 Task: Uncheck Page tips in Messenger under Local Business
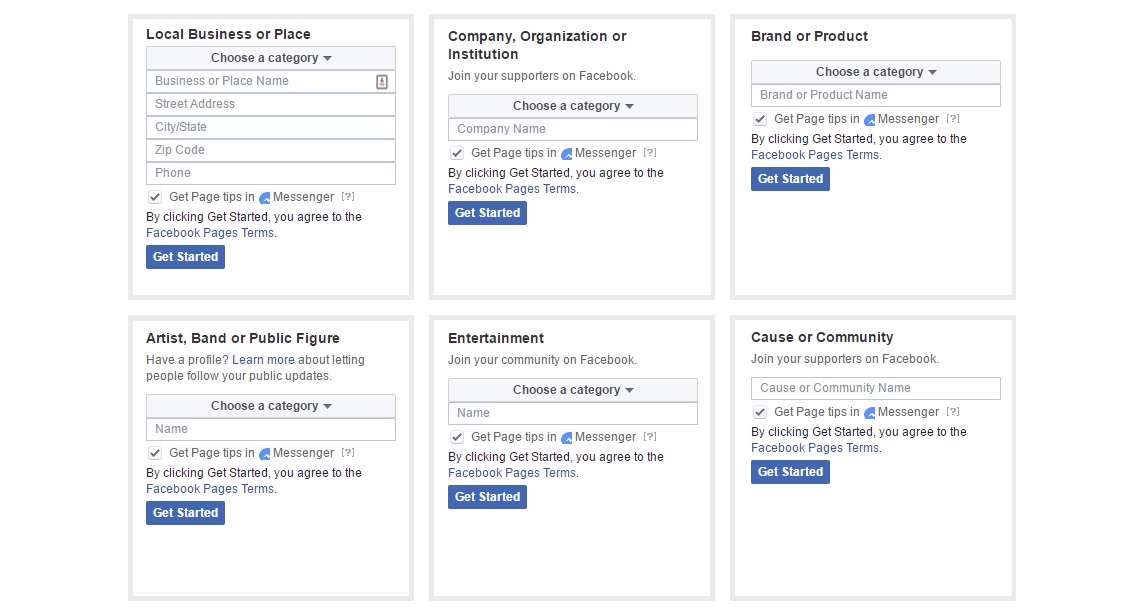click(155, 197)
